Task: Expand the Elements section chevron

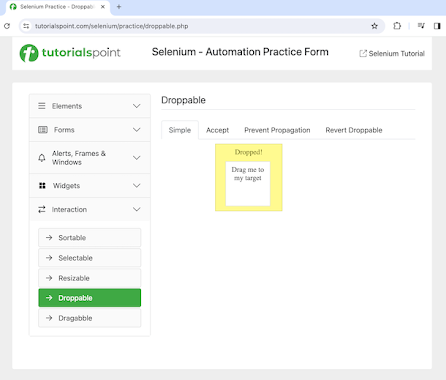Action: 137,106
